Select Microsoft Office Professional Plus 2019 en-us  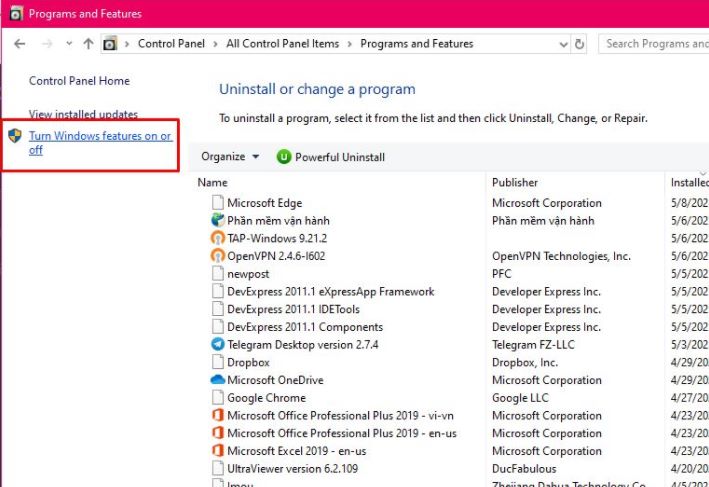(x=342, y=433)
